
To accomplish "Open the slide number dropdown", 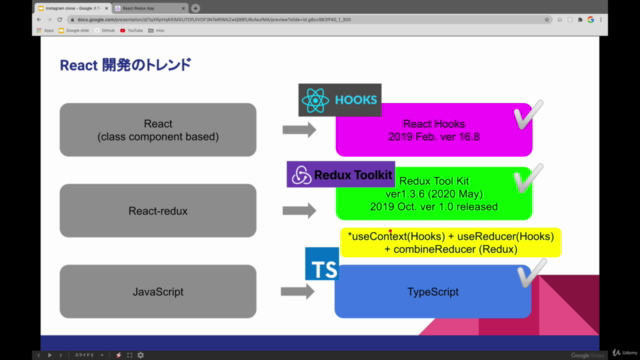I will click(x=89, y=355).
